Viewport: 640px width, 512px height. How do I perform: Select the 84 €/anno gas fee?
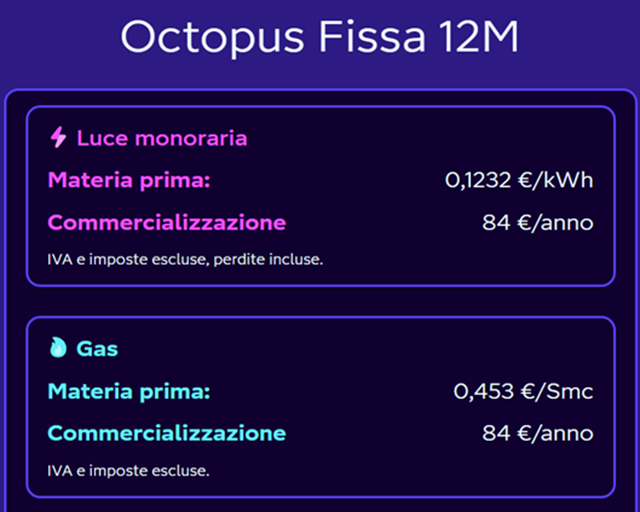537,433
